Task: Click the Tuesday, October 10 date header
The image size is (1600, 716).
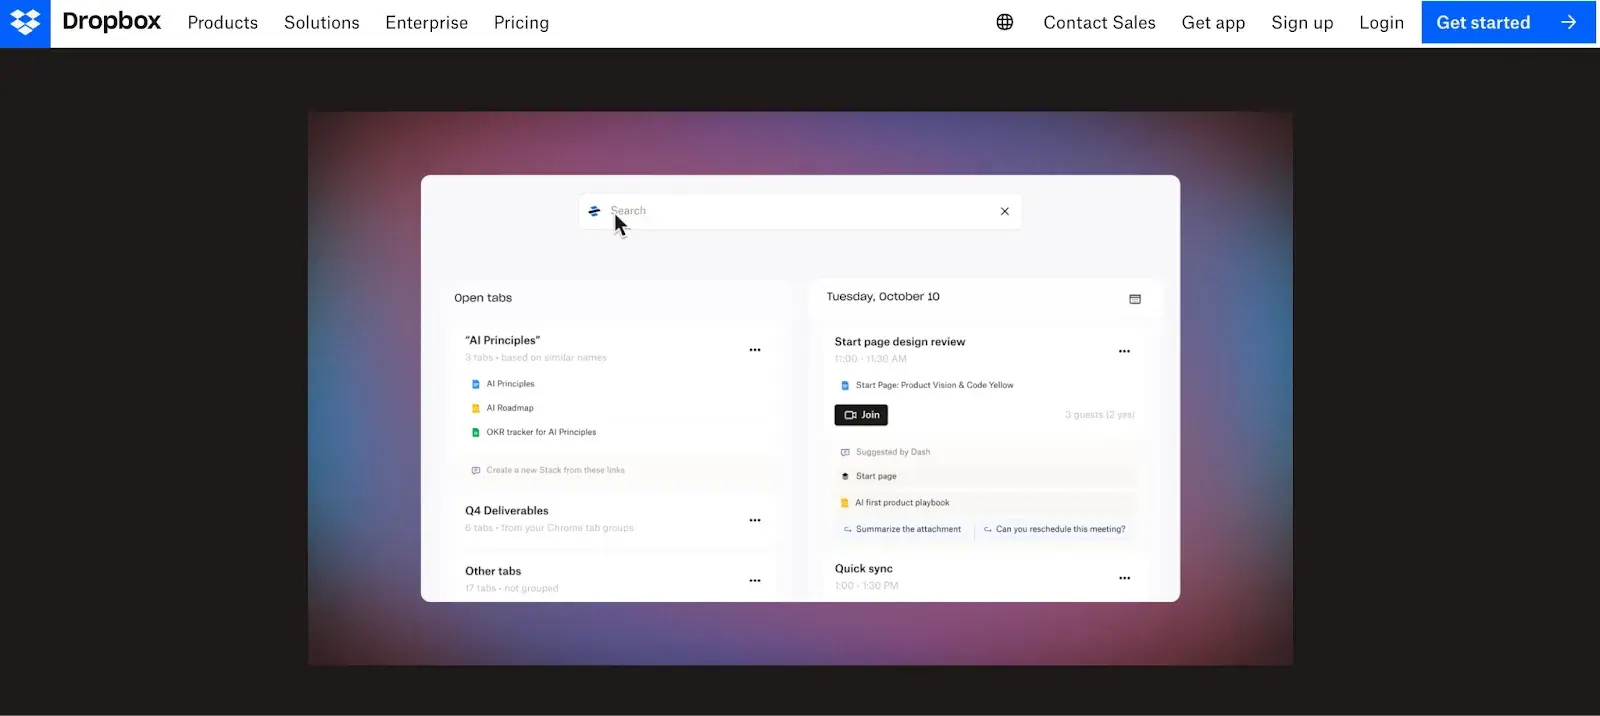Action: (883, 296)
